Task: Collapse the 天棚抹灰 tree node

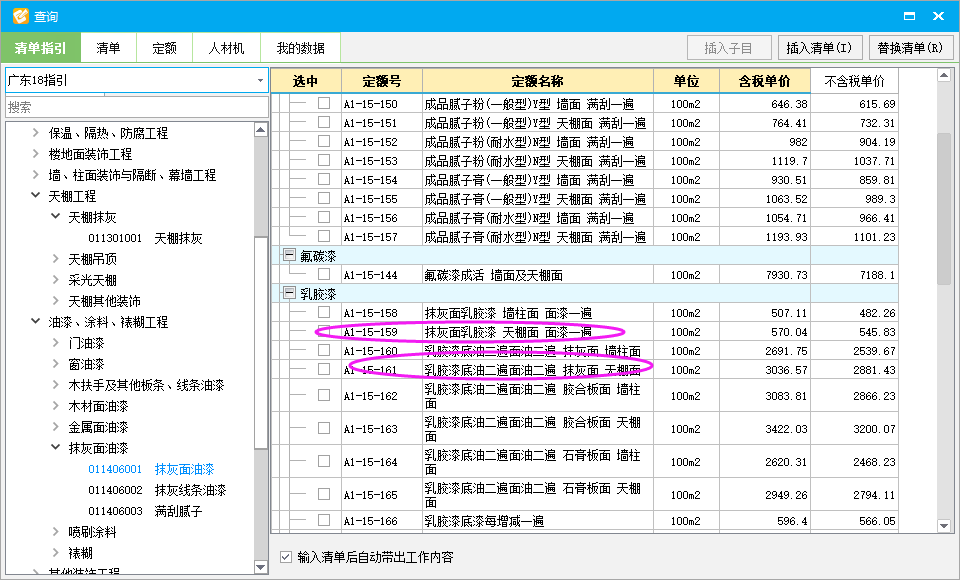Action: 56,216
